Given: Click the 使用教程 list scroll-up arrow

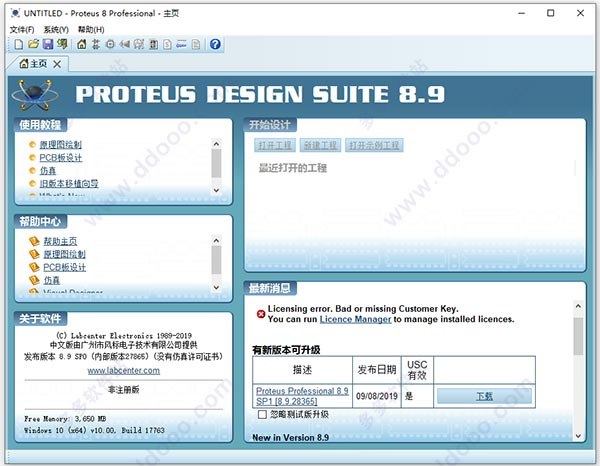Looking at the screenshot, I should point(216,144).
